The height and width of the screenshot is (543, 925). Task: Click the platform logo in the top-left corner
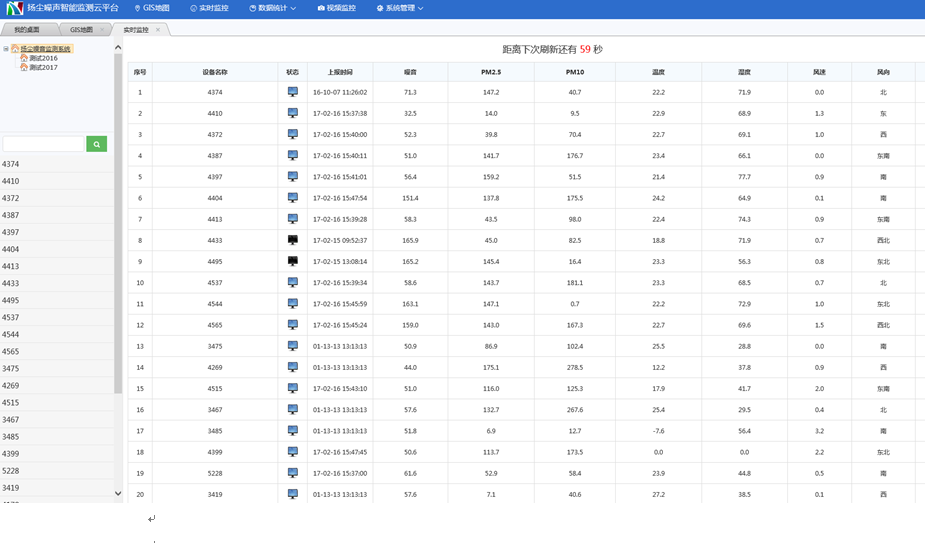tap(15, 8)
